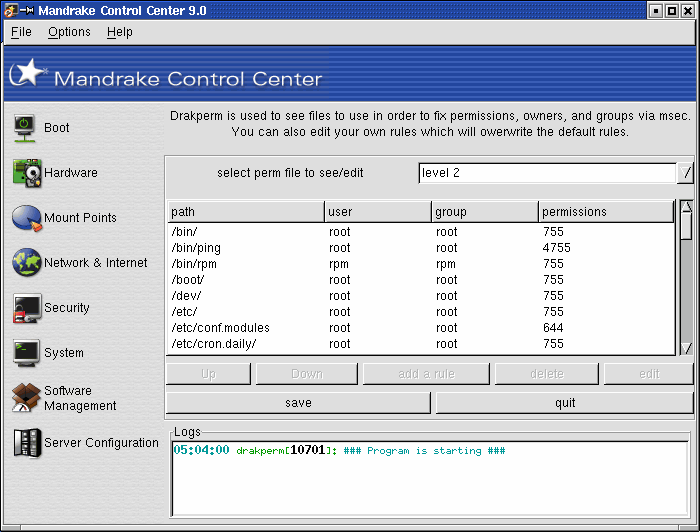Save the permission rules
700x532 pixels.
(x=298, y=403)
